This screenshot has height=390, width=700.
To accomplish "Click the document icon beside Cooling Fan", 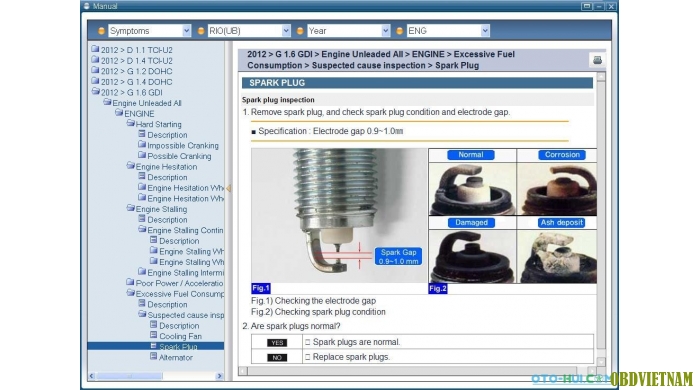I will pos(154,335).
